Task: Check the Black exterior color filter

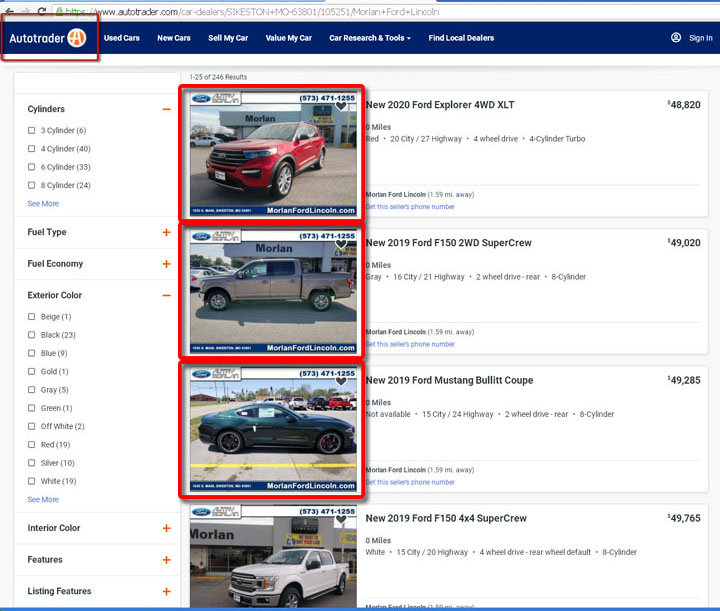Action: coord(31,335)
